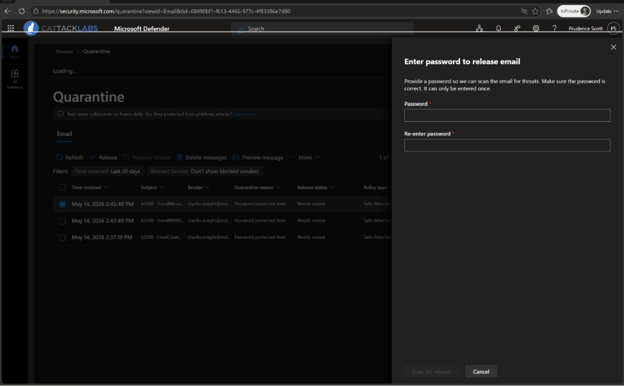
Task: Click the PS account avatar
Action: [x=614, y=28]
